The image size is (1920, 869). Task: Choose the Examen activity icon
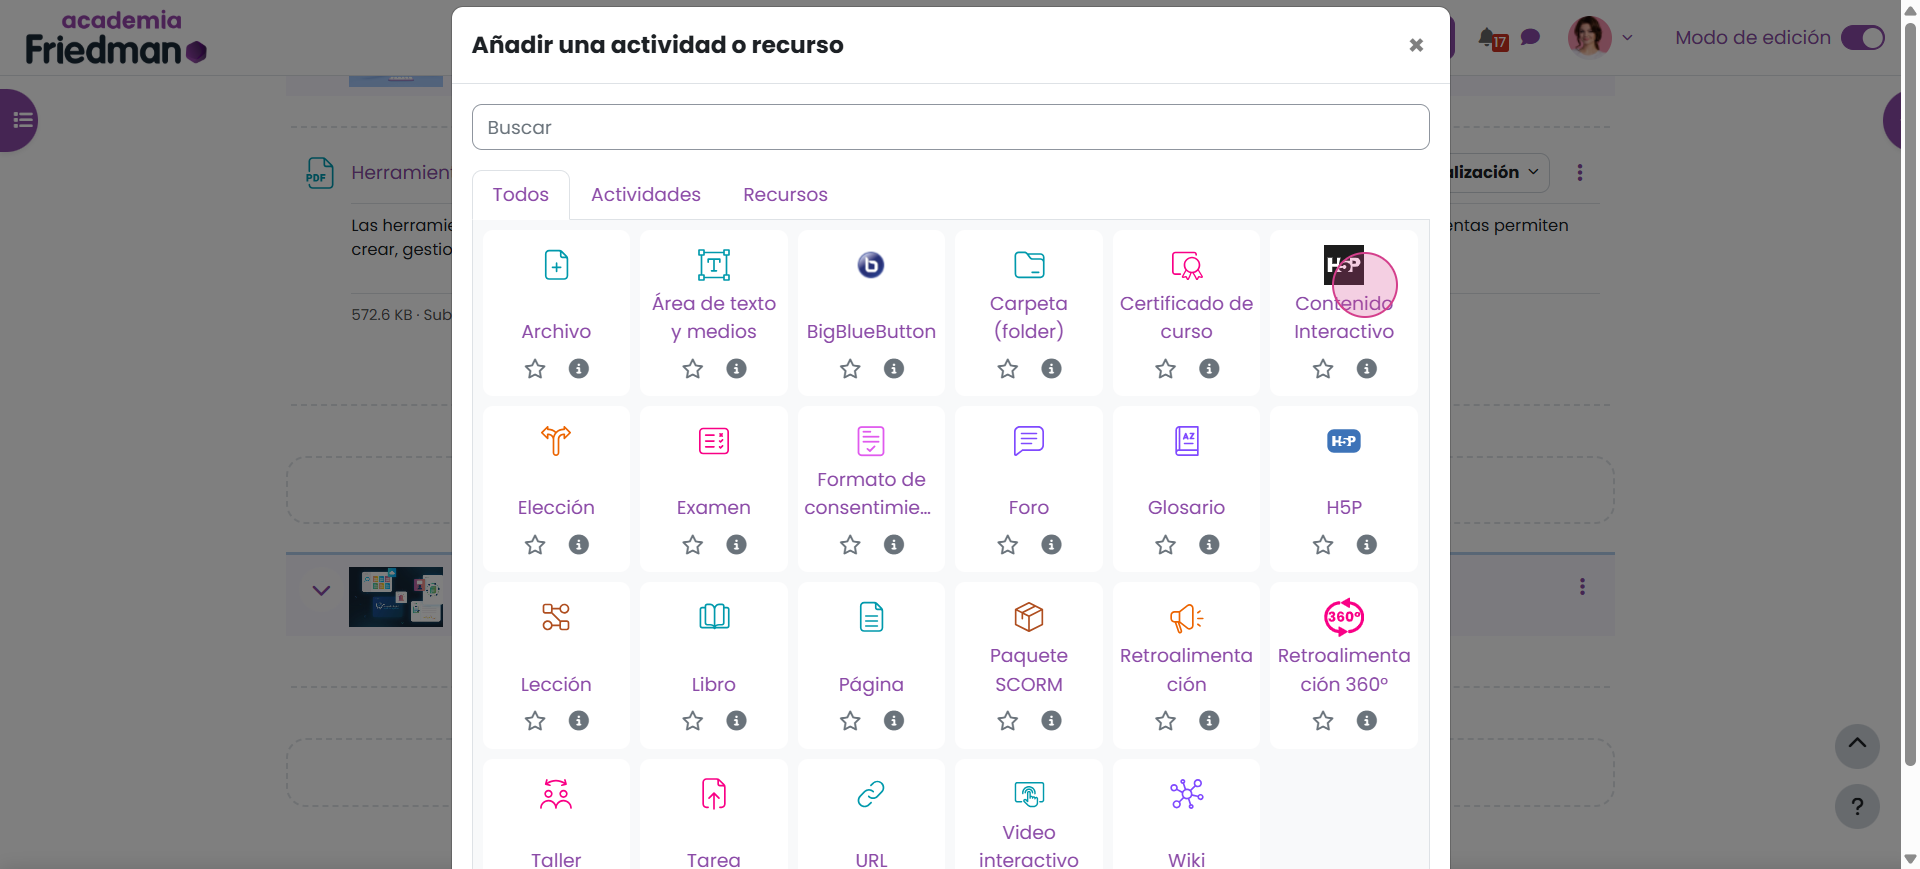click(x=714, y=441)
